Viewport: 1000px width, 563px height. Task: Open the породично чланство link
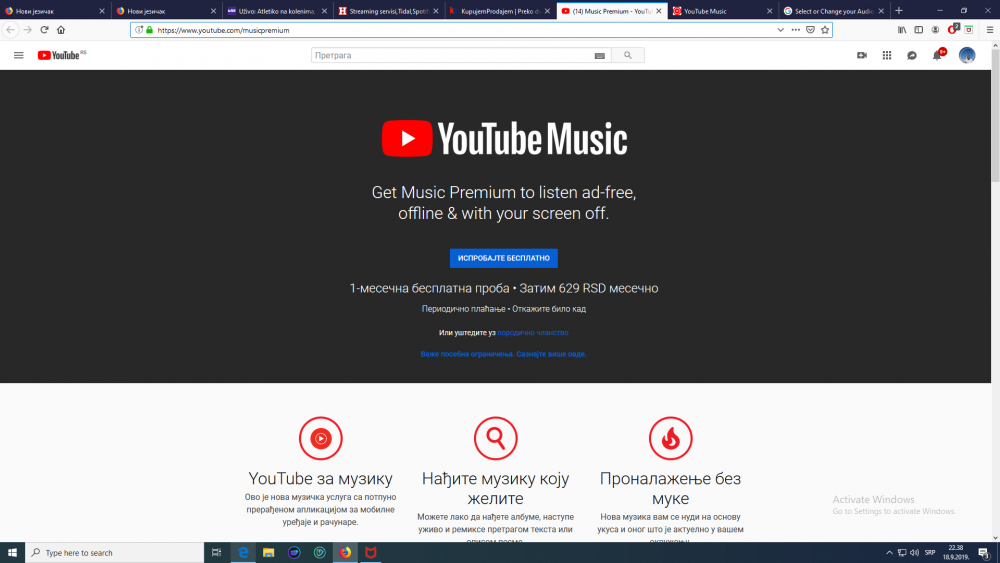click(x=533, y=333)
